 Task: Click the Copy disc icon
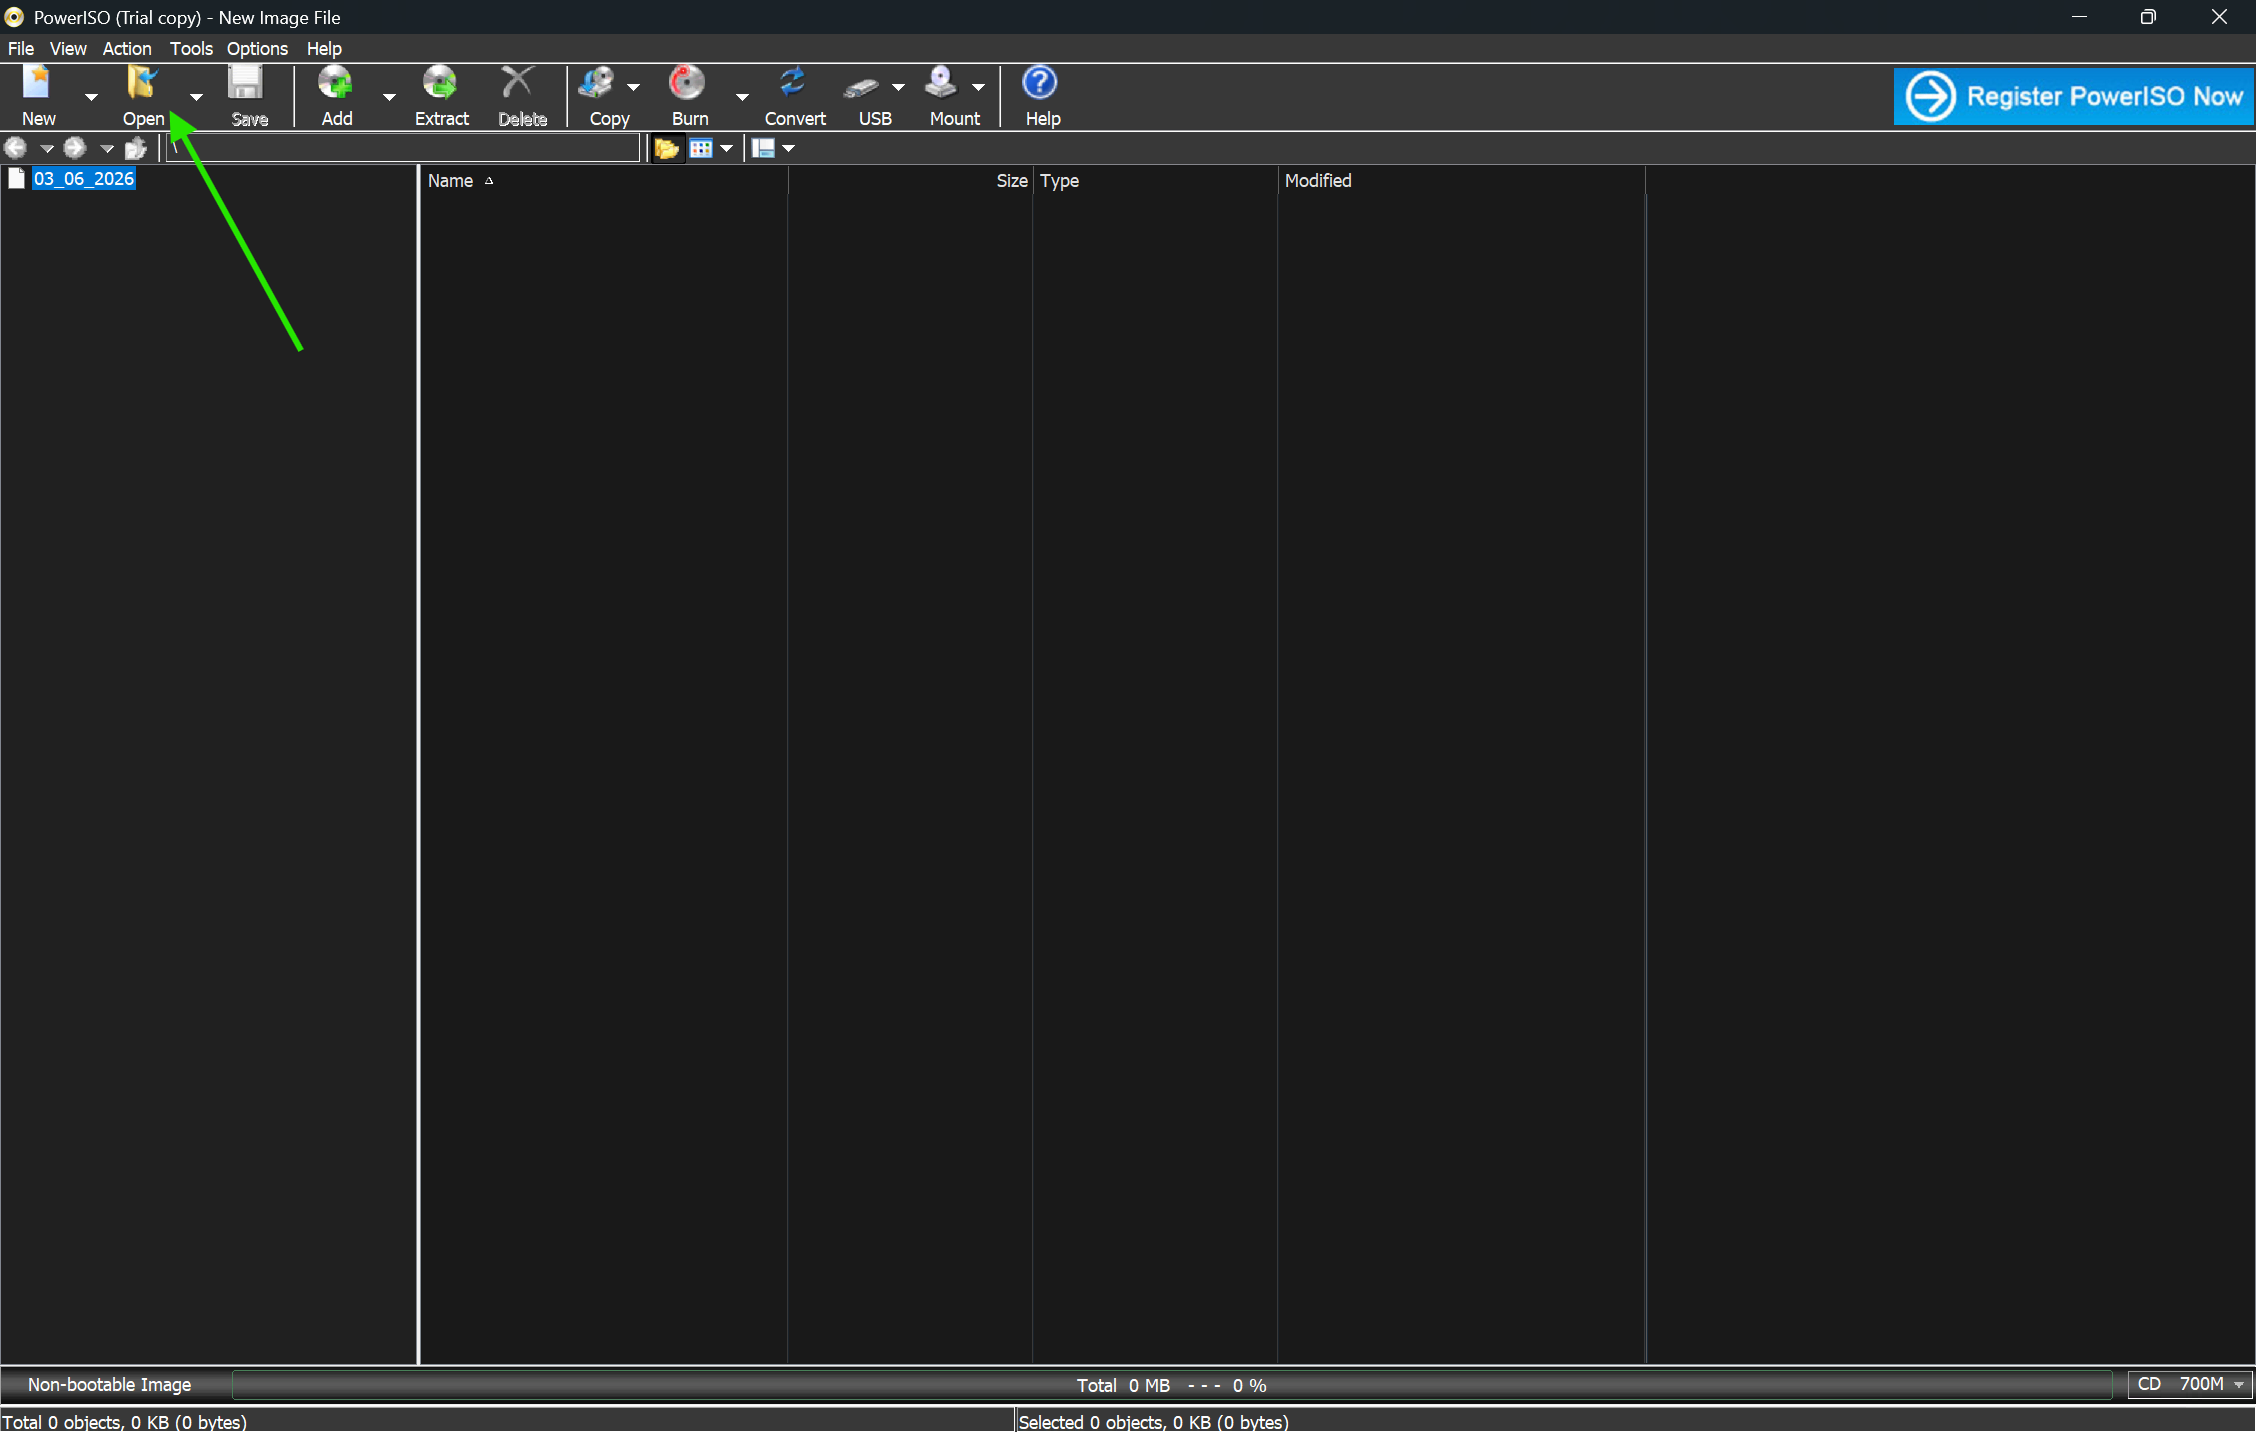[x=598, y=84]
